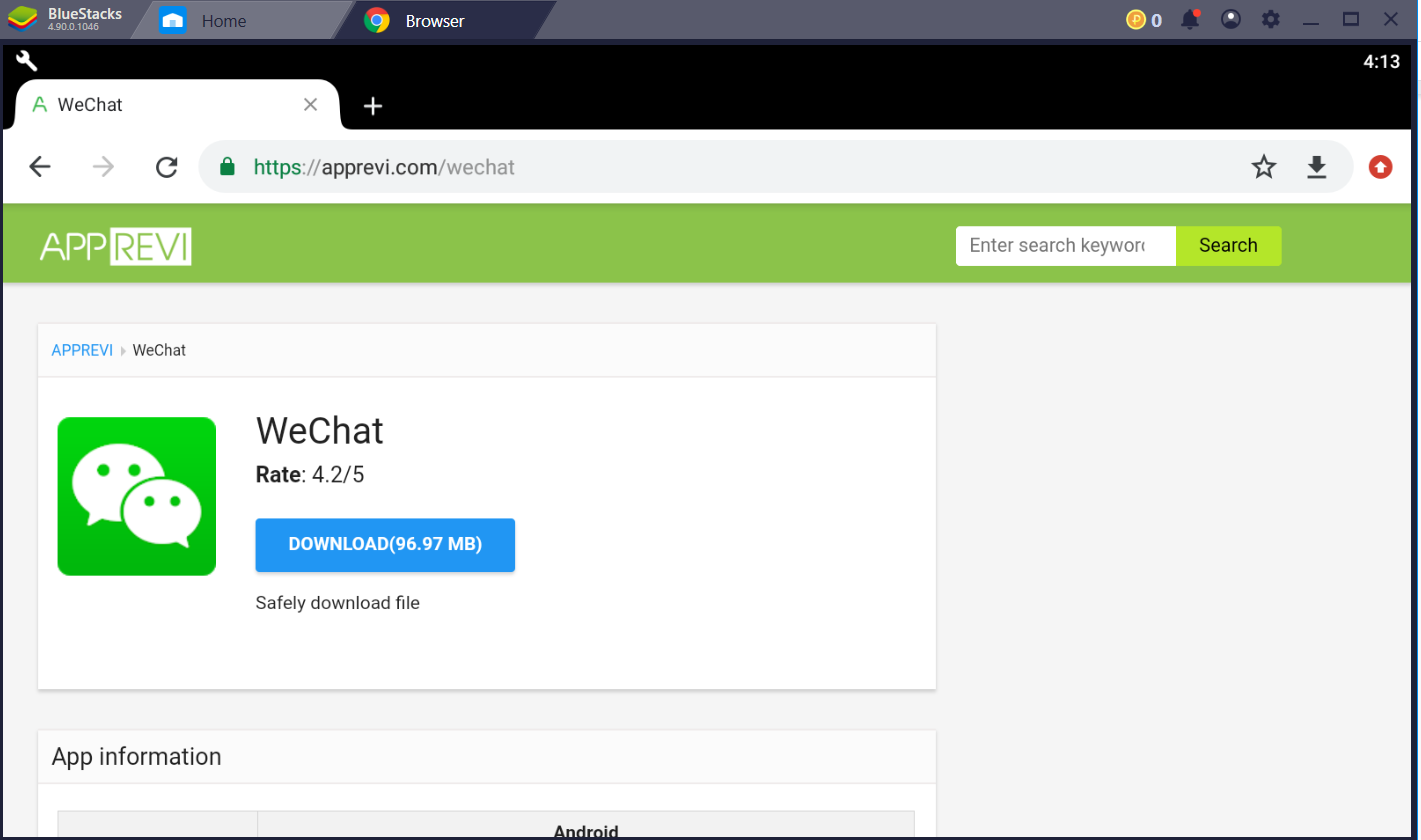This screenshot has height=840, width=1421.
Task: Go back to previous page
Action: [40, 167]
